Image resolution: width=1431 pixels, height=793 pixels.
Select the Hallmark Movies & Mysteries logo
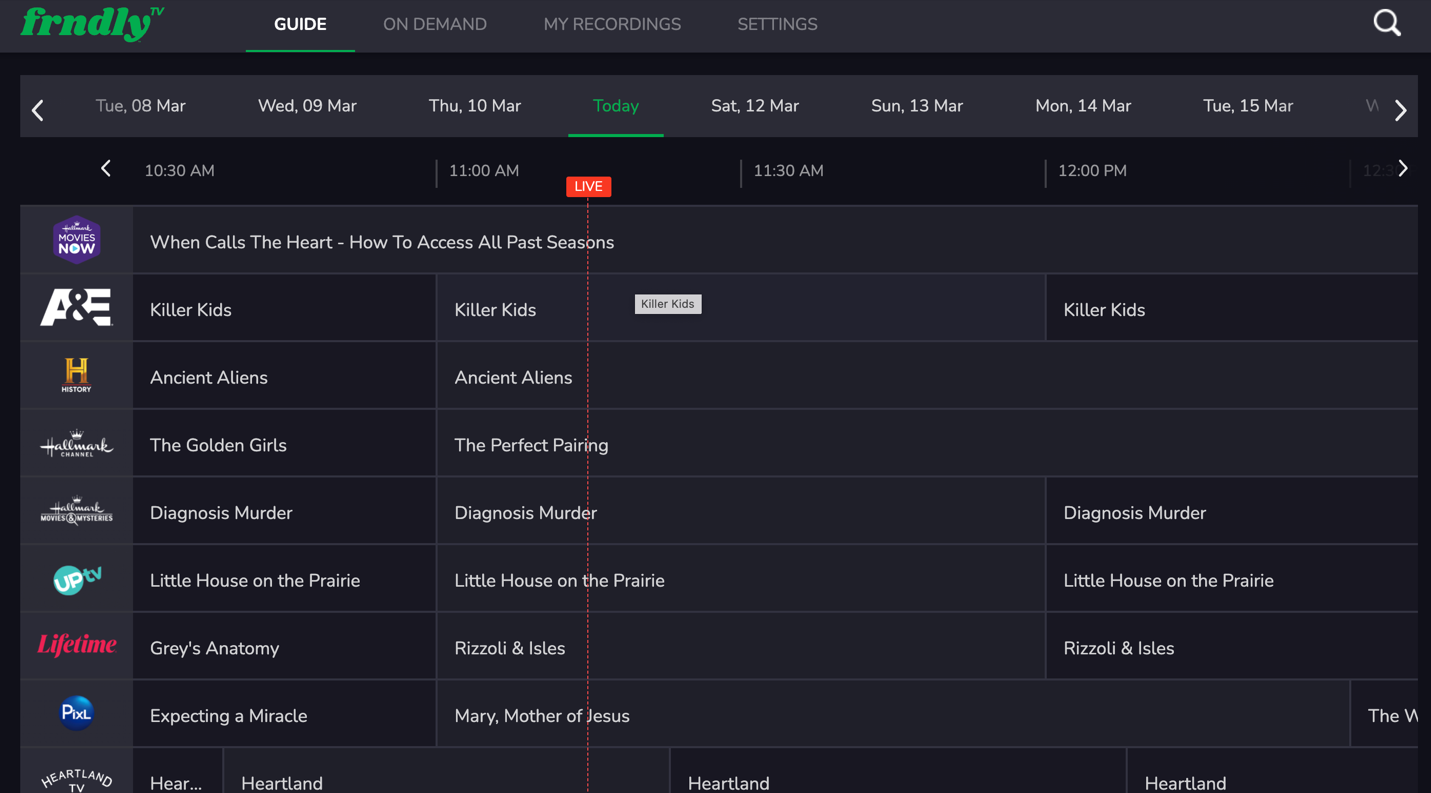(x=77, y=511)
